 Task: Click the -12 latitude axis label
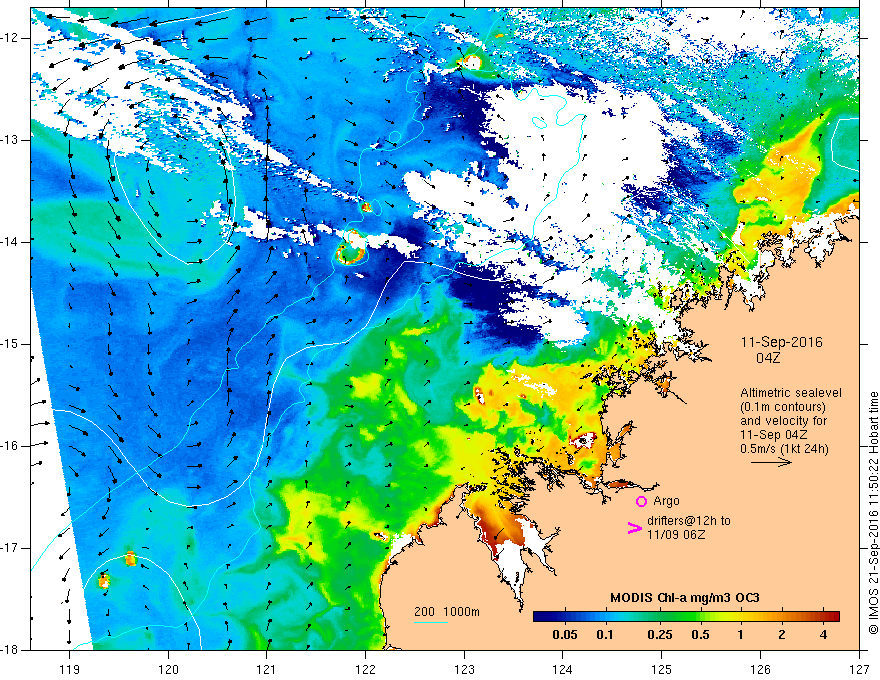(x=10, y=38)
